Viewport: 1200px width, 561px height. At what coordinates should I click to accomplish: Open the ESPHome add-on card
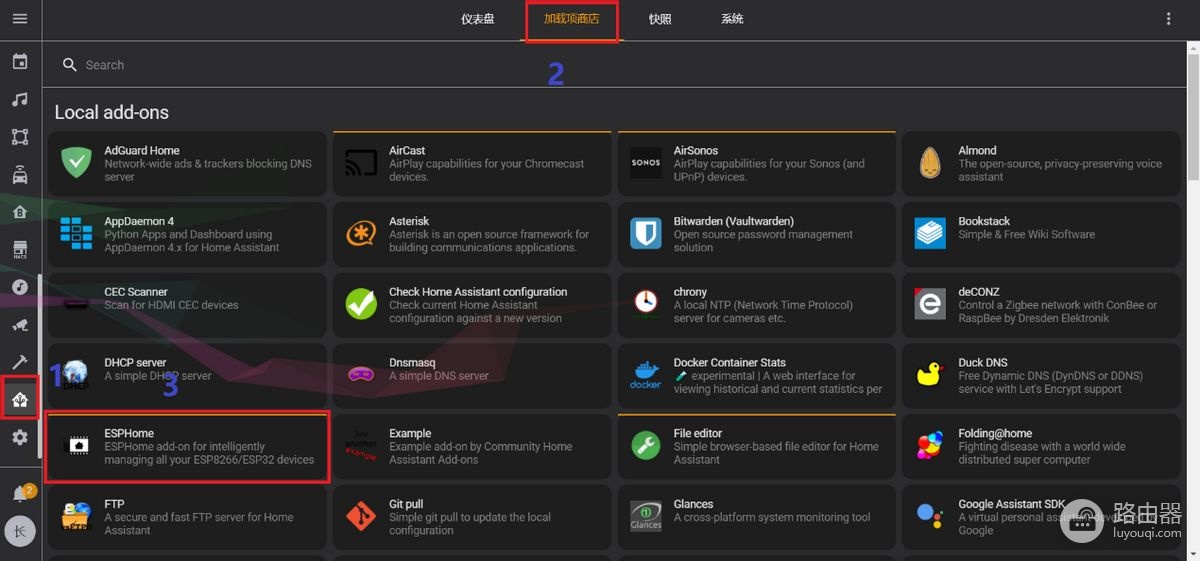tap(188, 446)
